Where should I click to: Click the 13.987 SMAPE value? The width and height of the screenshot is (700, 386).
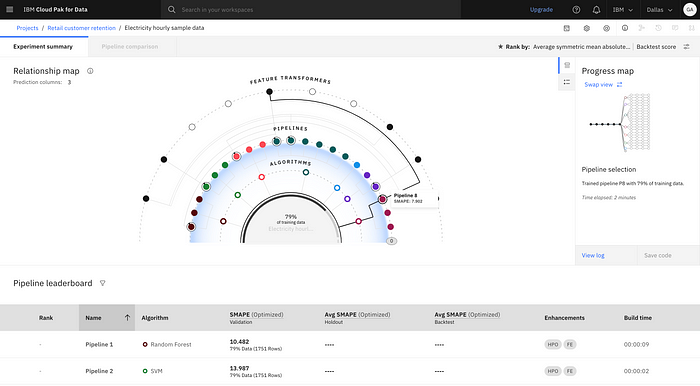click(239, 369)
